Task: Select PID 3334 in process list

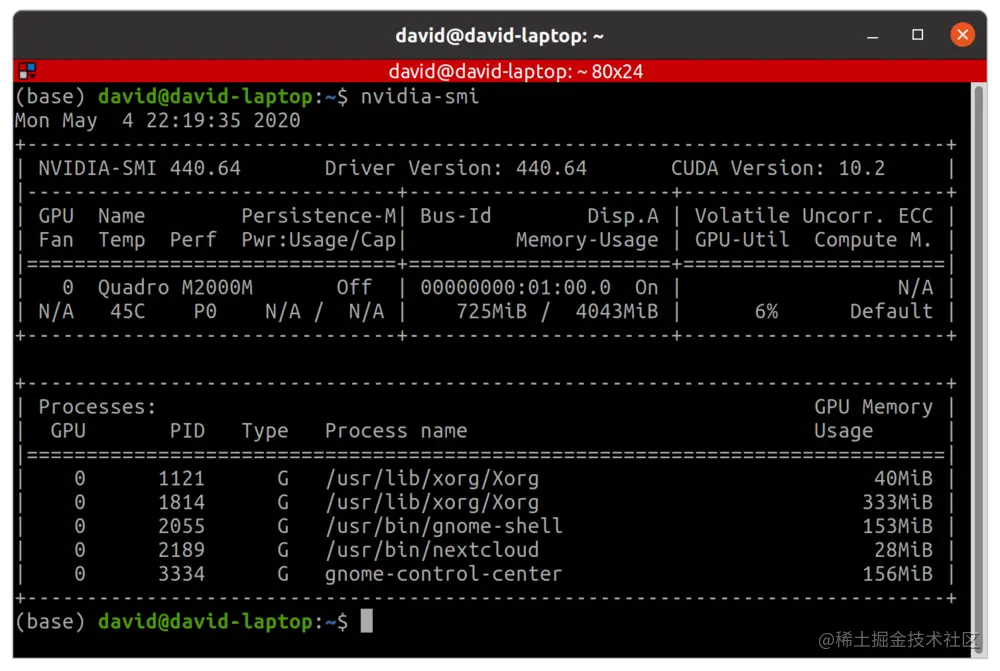Action: [181, 574]
